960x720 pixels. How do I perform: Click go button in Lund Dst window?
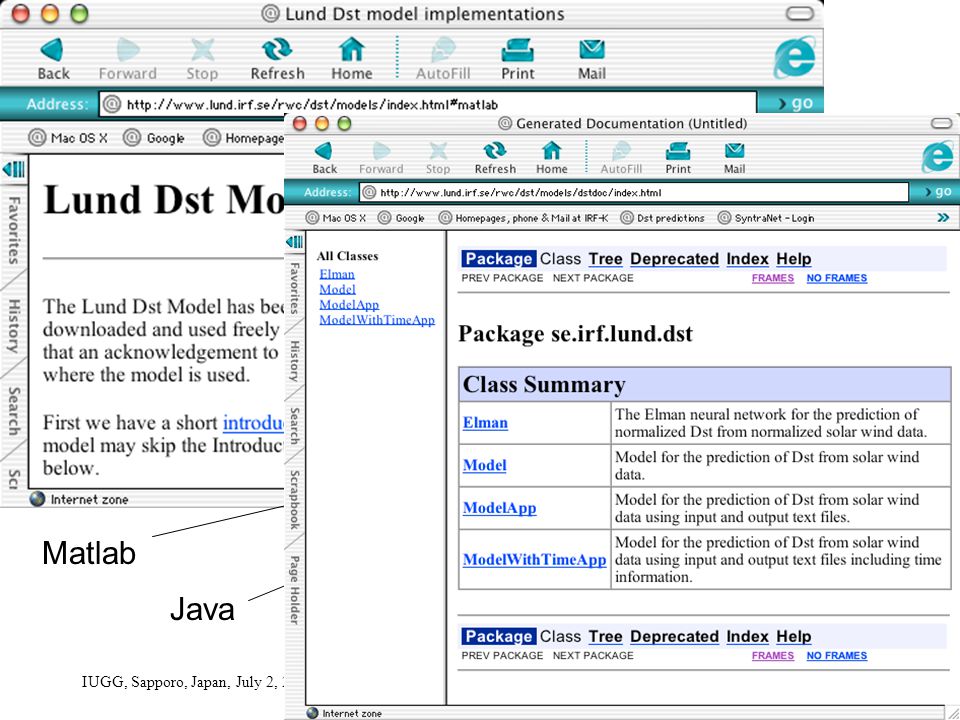coord(795,103)
